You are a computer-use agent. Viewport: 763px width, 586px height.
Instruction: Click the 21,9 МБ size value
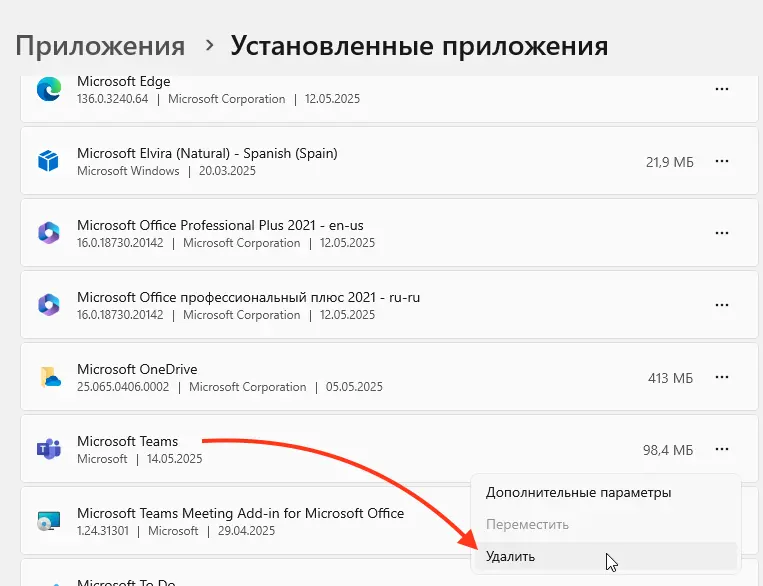click(x=670, y=162)
